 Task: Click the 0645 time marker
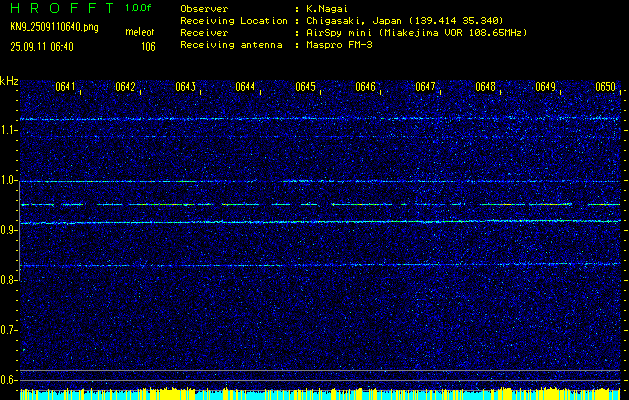[x=305, y=87]
